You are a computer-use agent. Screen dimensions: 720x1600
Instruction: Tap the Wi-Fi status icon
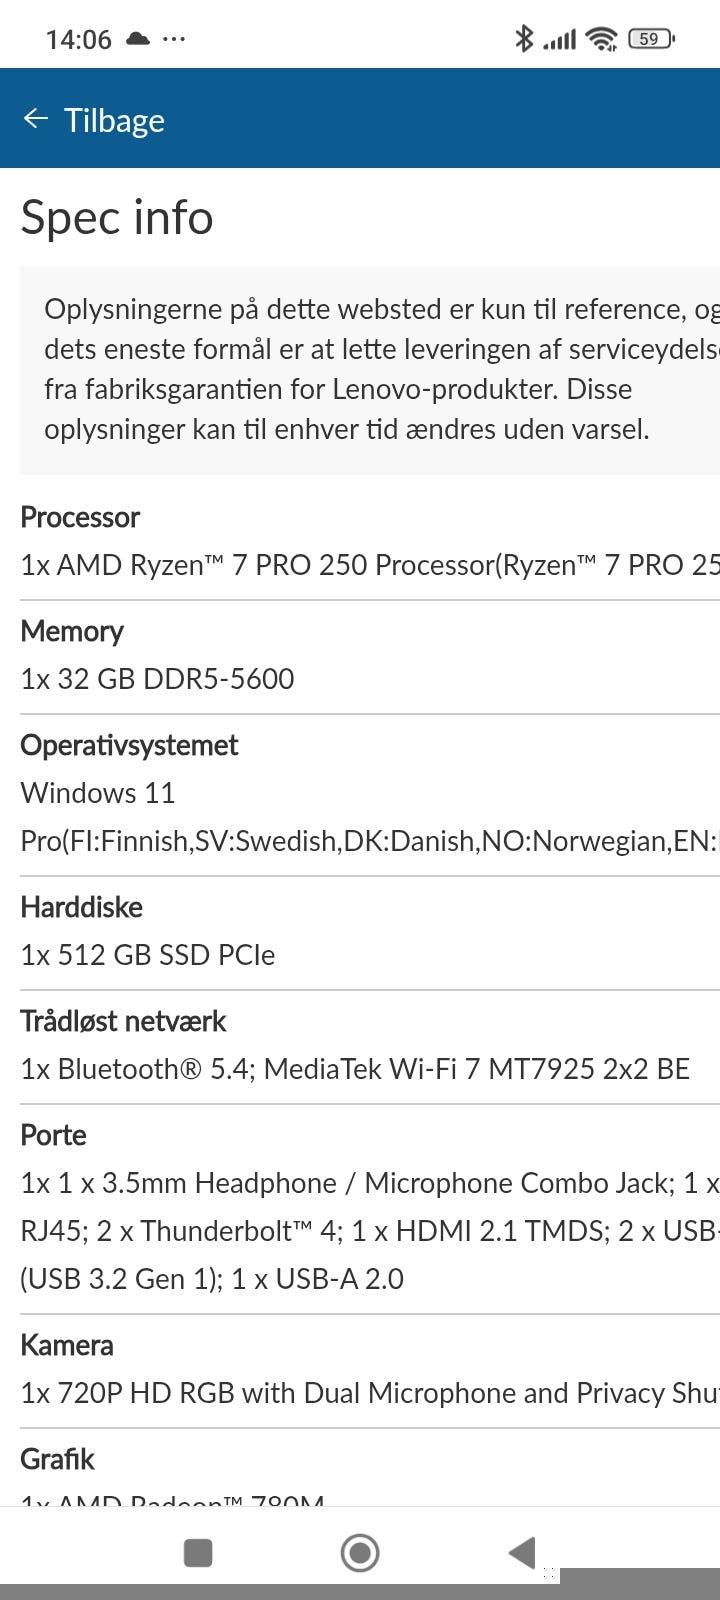click(x=602, y=39)
